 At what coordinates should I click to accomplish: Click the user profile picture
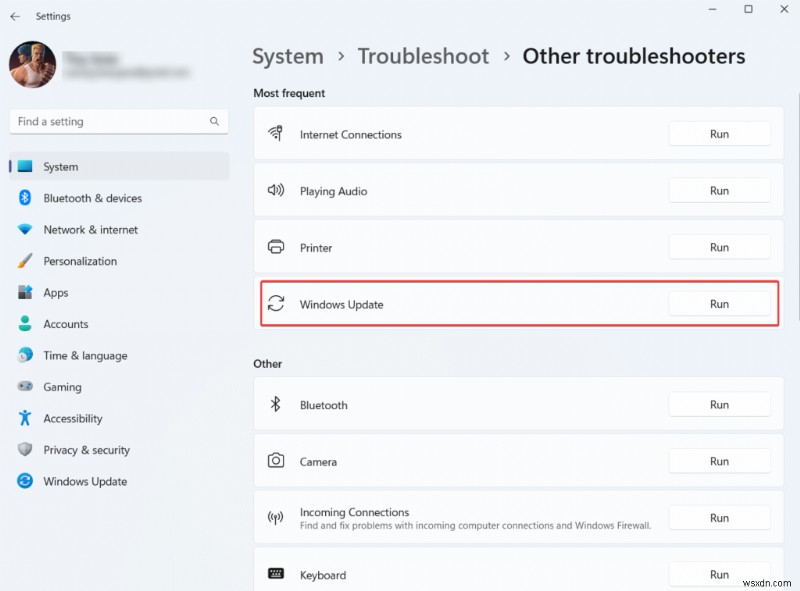coord(32,64)
